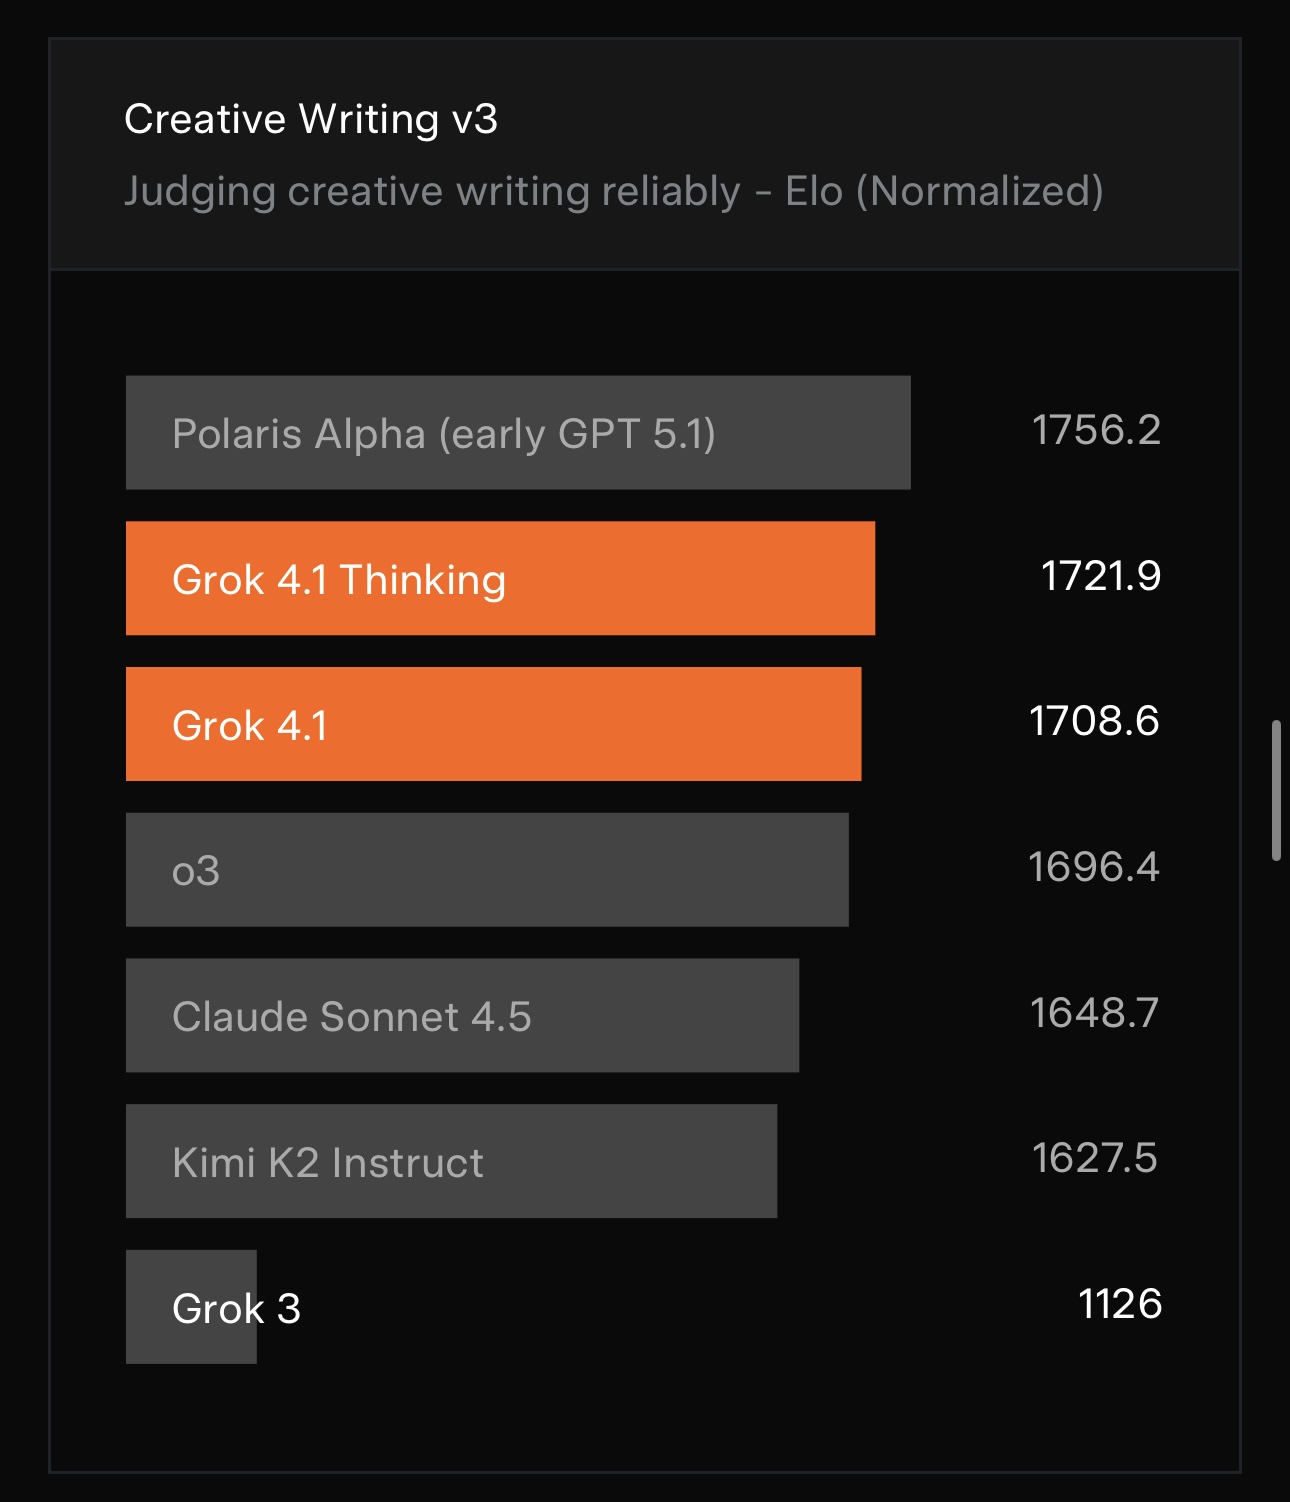
Task: Click the 'Elo (Normalized)' text in subtitle
Action: click(944, 191)
